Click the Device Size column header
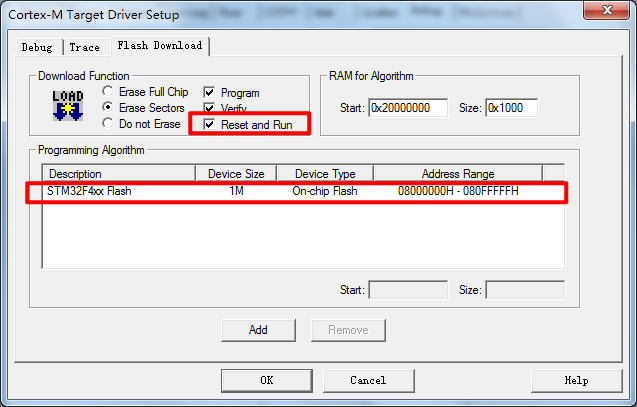The height and width of the screenshot is (407, 637). [x=235, y=174]
